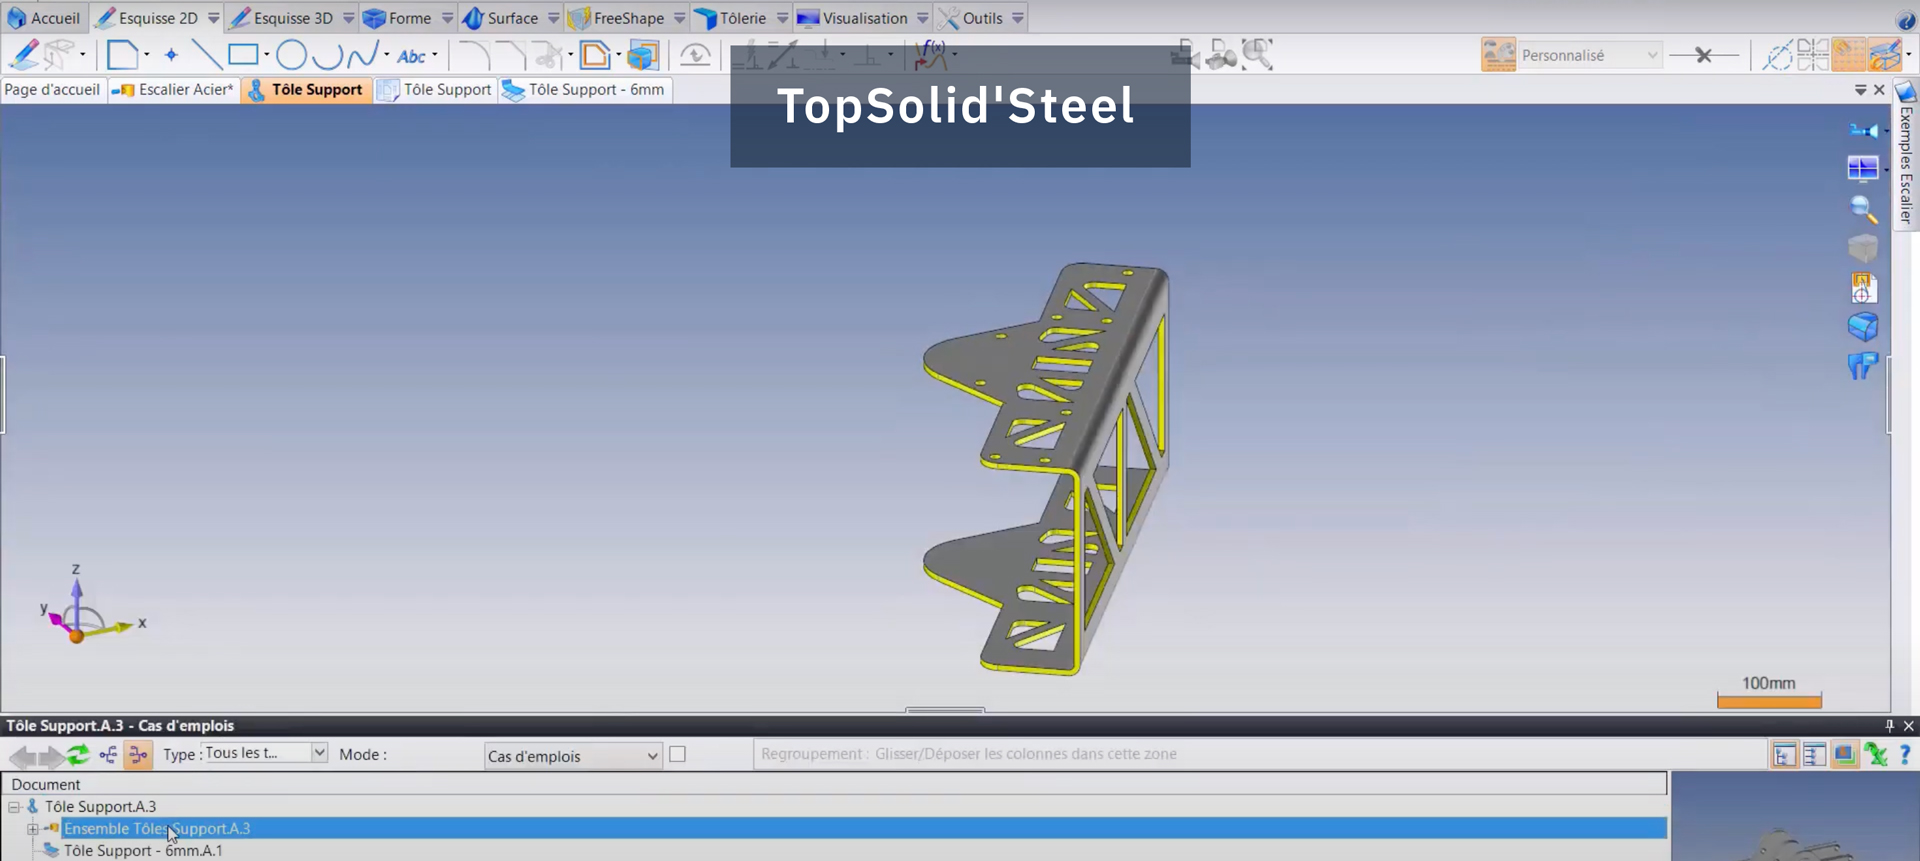Click the Personnalisé line style slider

[1704, 55]
